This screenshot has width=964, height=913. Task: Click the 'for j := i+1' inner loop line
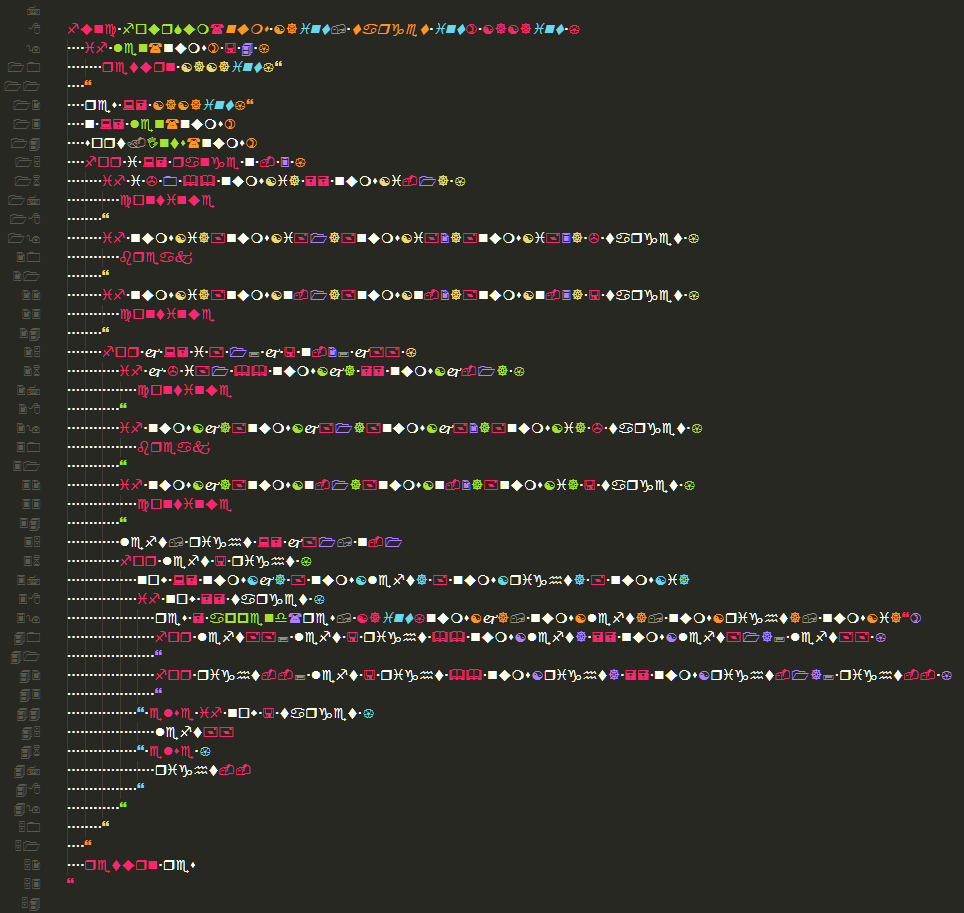[x=260, y=352]
